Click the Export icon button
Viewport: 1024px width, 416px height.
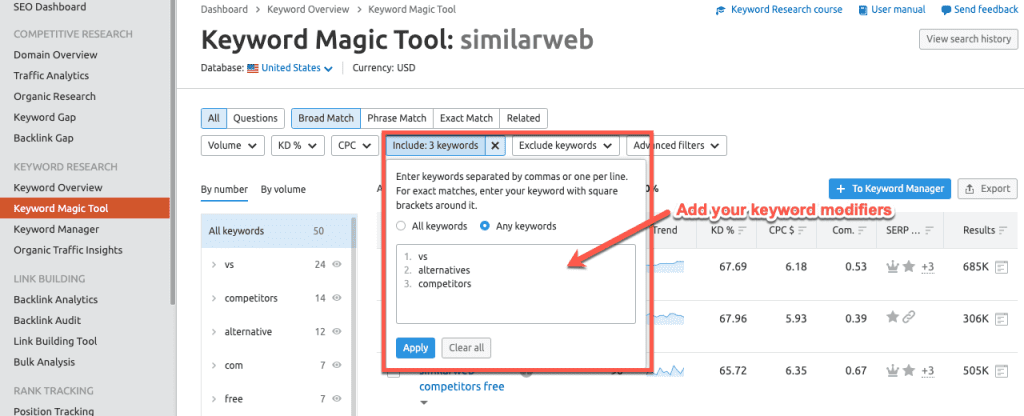click(987, 188)
